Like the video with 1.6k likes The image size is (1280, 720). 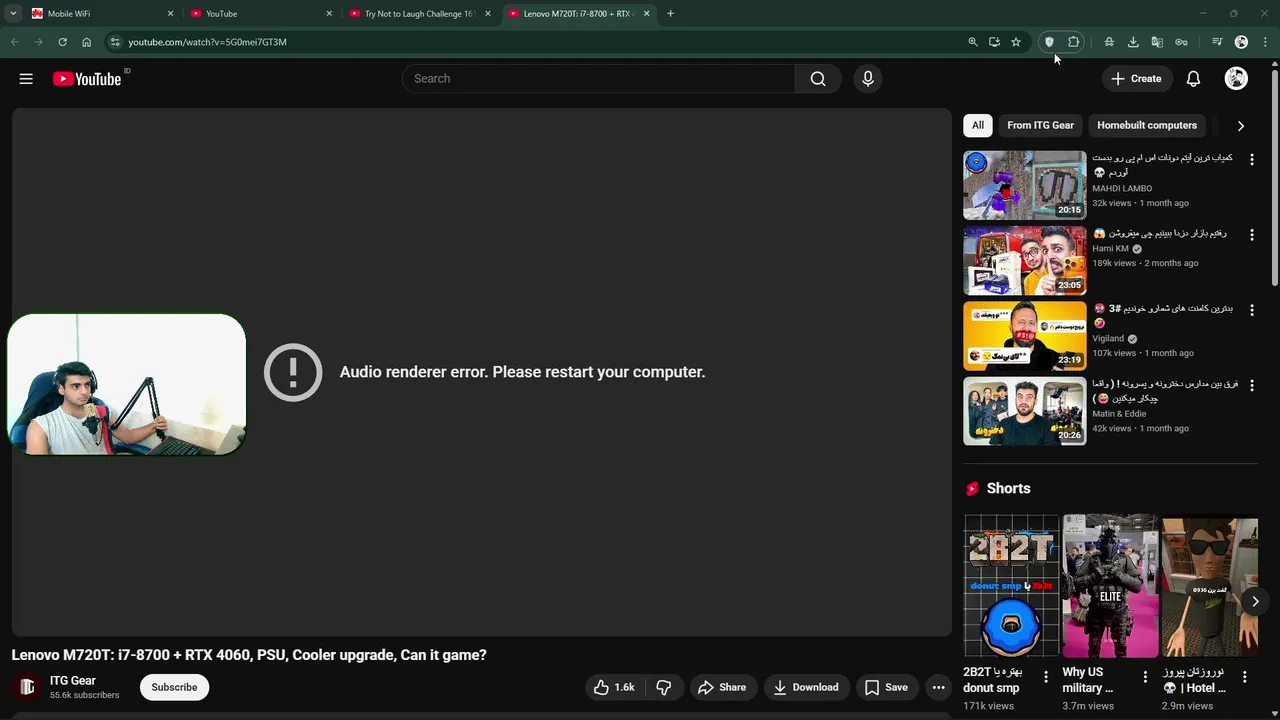pos(614,687)
